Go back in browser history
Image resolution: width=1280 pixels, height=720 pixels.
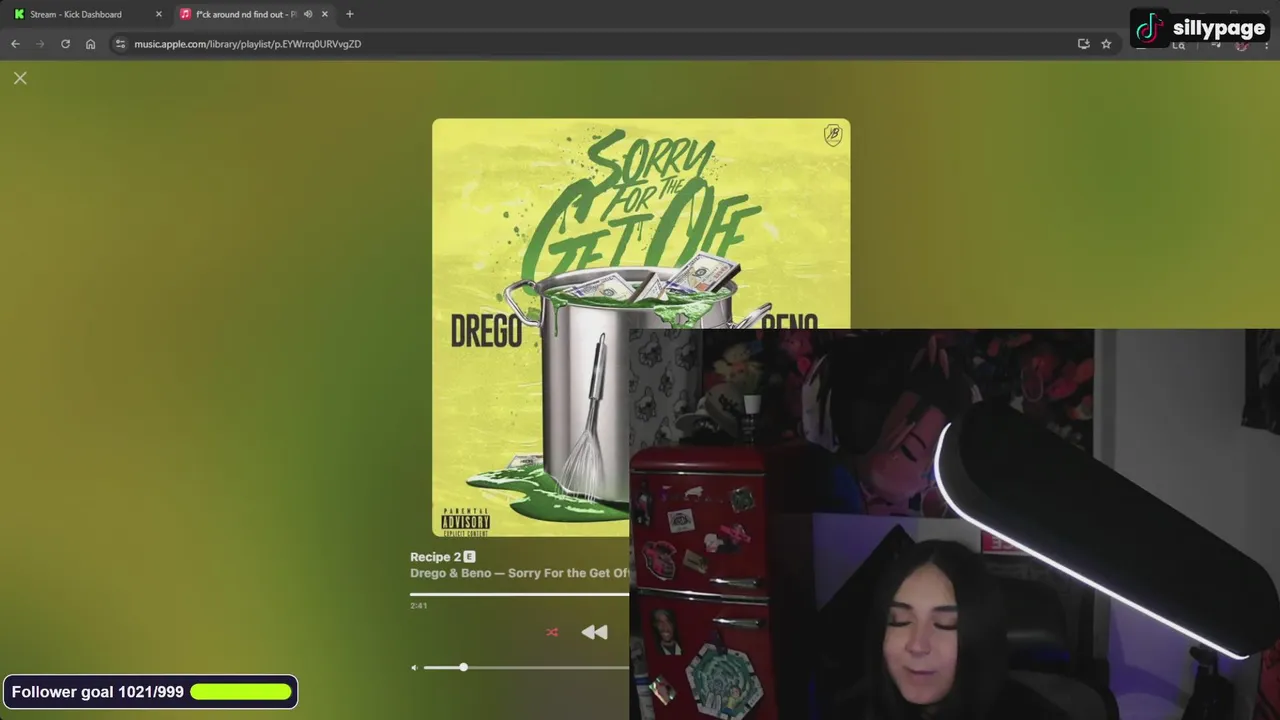(x=15, y=44)
